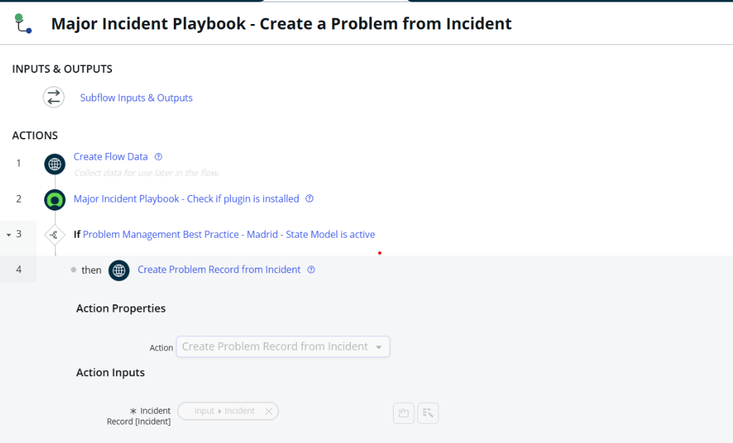Open the Subflow Inputs & Outputs link

point(136,98)
